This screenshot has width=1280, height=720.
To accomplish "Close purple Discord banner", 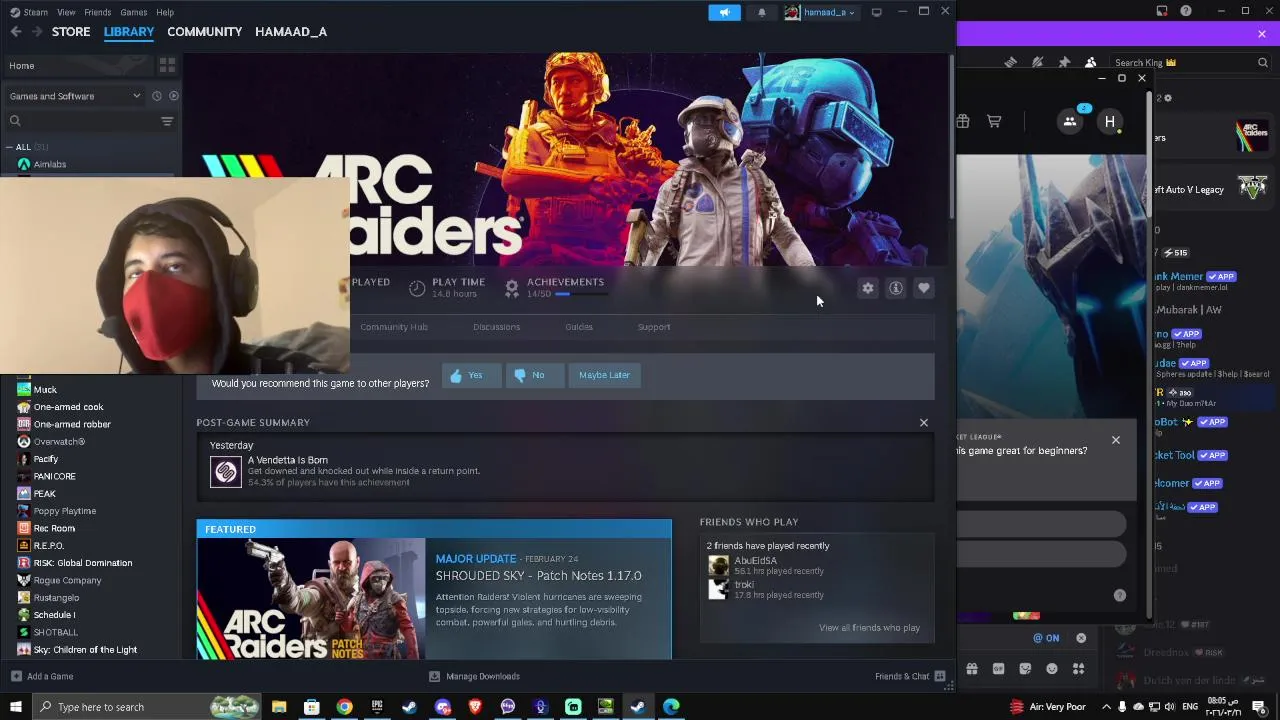I will pyautogui.click(x=1262, y=34).
